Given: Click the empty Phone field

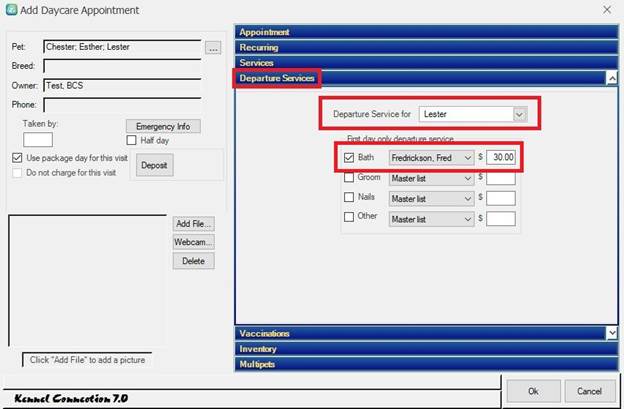Looking at the screenshot, I should point(122,105).
